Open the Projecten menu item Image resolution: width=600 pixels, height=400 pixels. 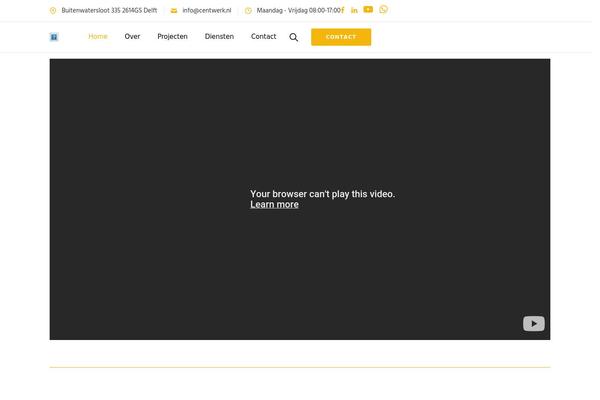pyautogui.click(x=175, y=37)
